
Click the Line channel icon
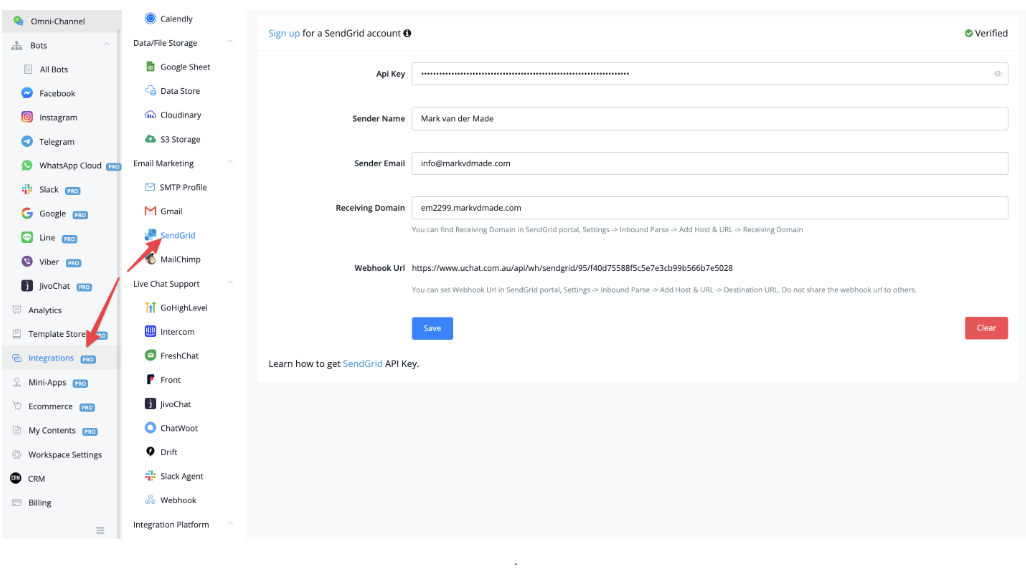point(27,238)
